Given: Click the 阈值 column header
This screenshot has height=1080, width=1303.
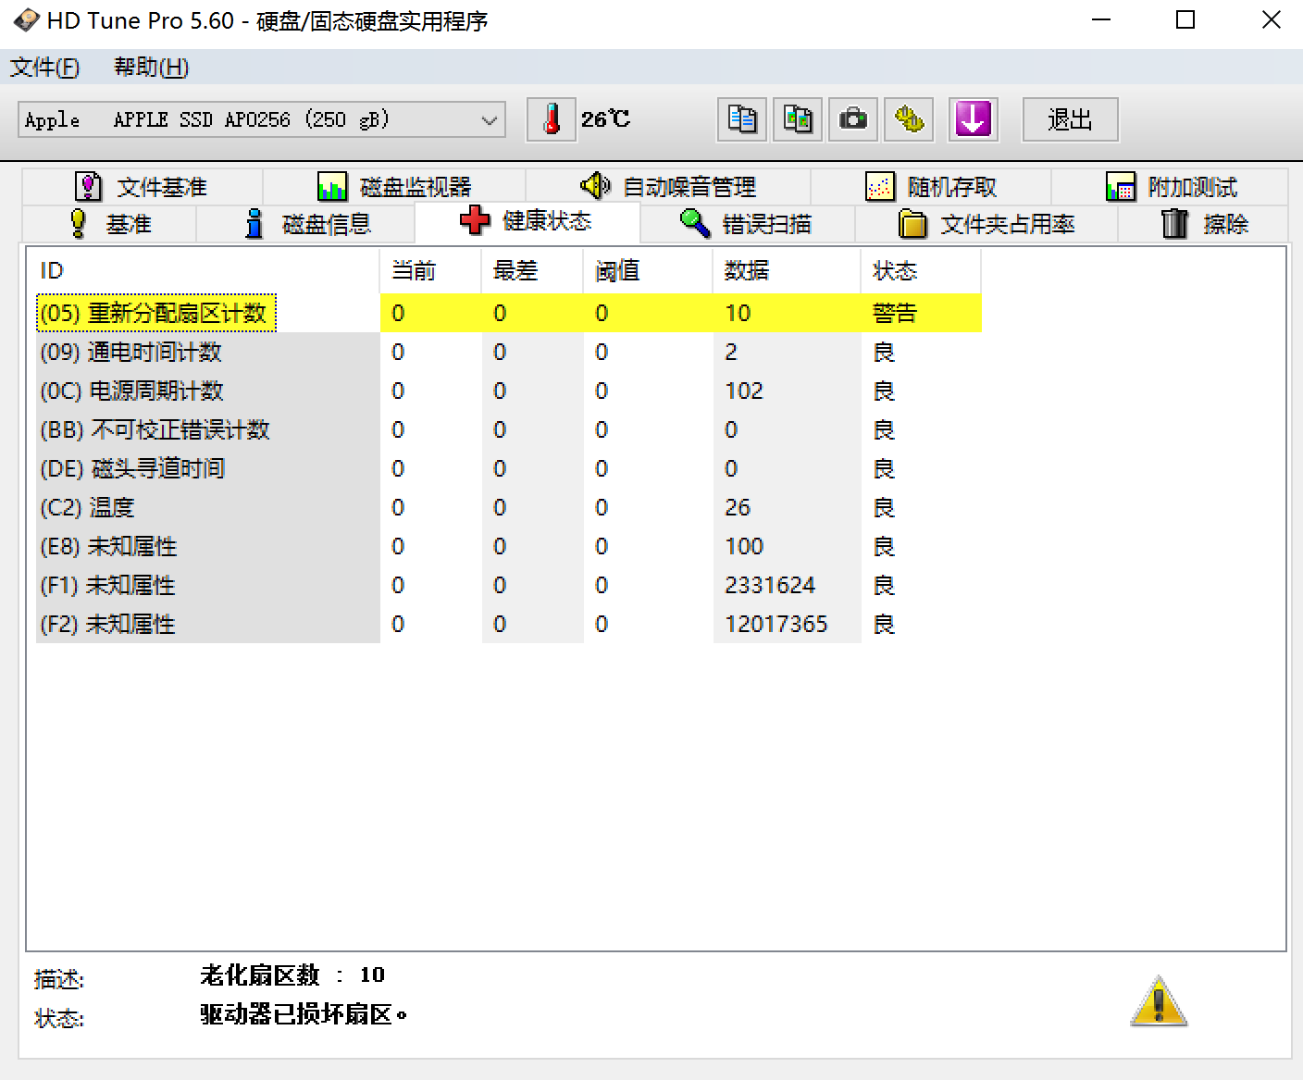Looking at the screenshot, I should [x=648, y=271].
